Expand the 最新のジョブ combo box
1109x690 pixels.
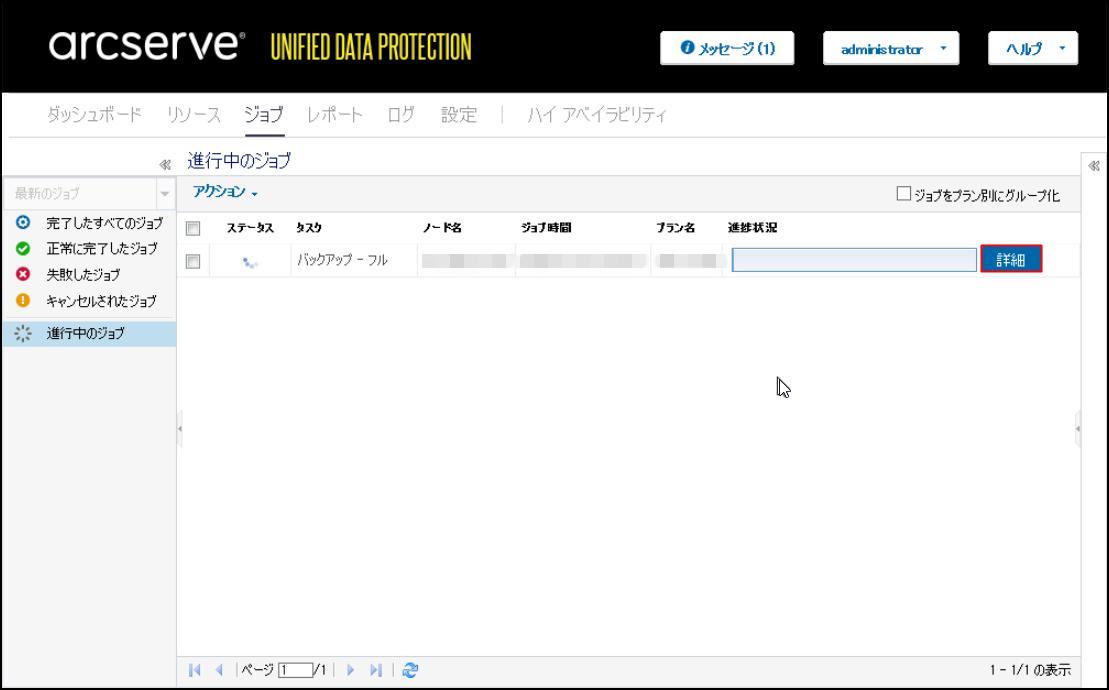click(x=164, y=193)
